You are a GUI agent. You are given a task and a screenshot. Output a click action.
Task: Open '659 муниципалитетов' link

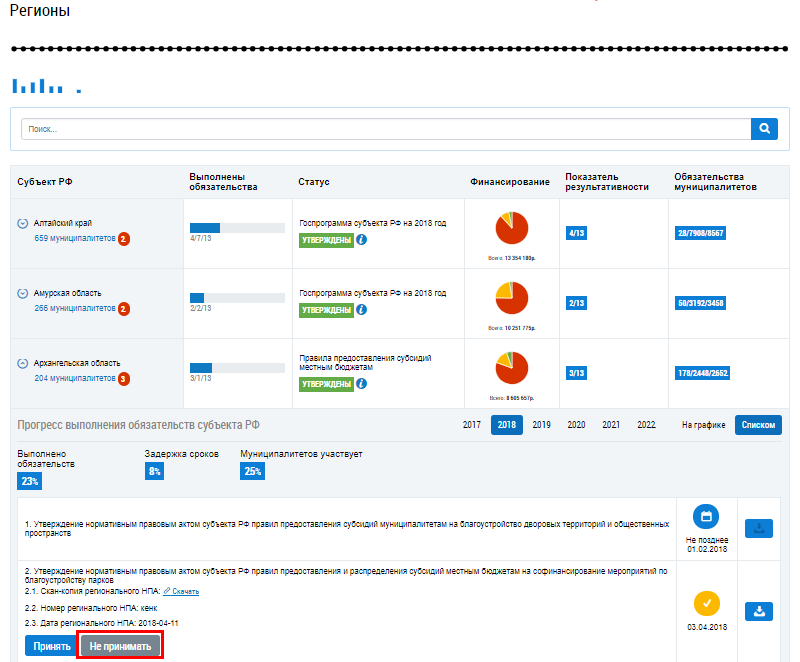75,239
